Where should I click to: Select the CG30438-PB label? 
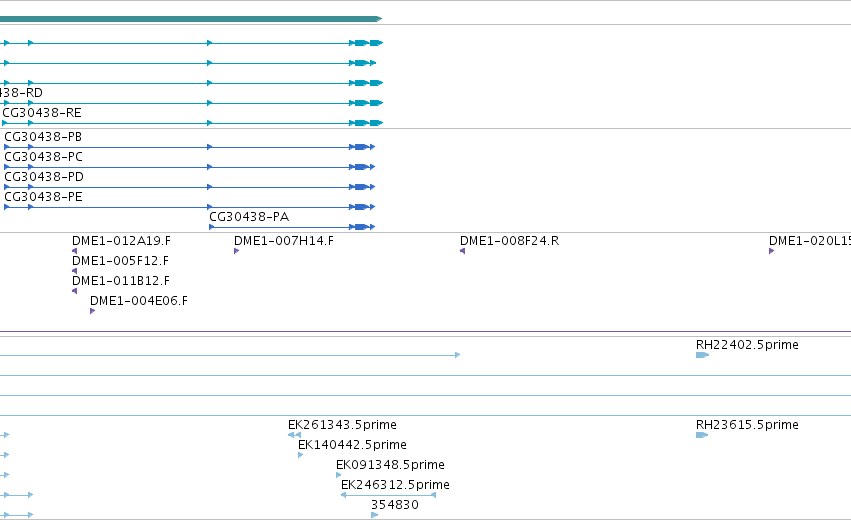(x=43, y=137)
